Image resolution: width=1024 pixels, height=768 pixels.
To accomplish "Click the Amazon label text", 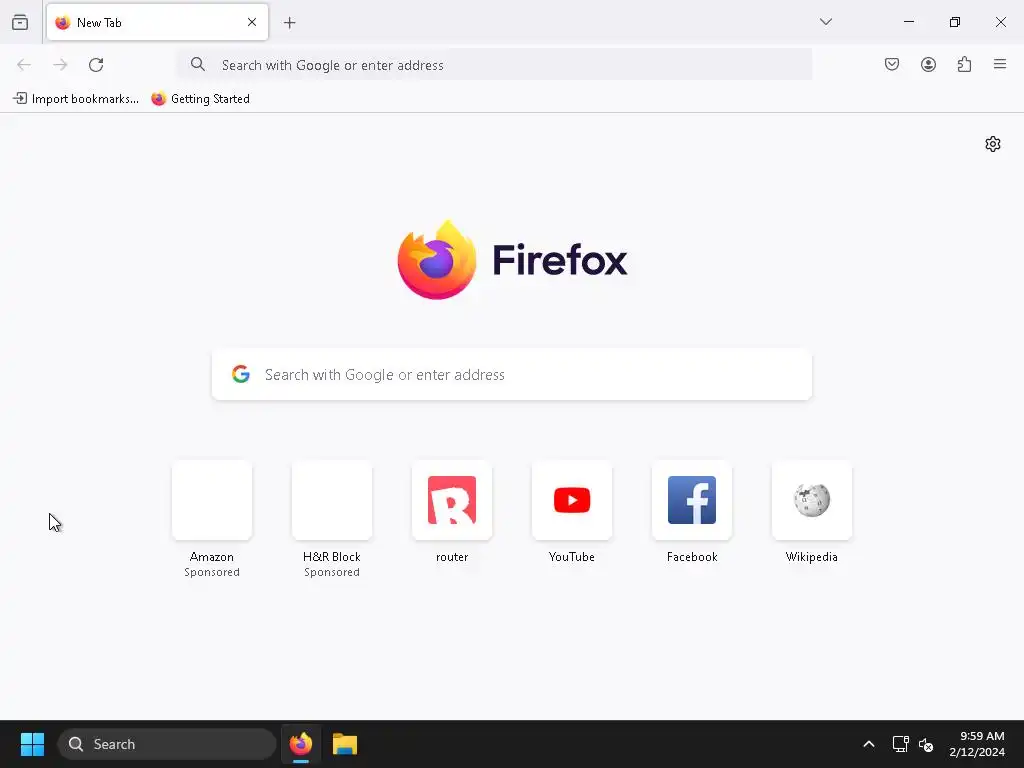I will coord(212,557).
